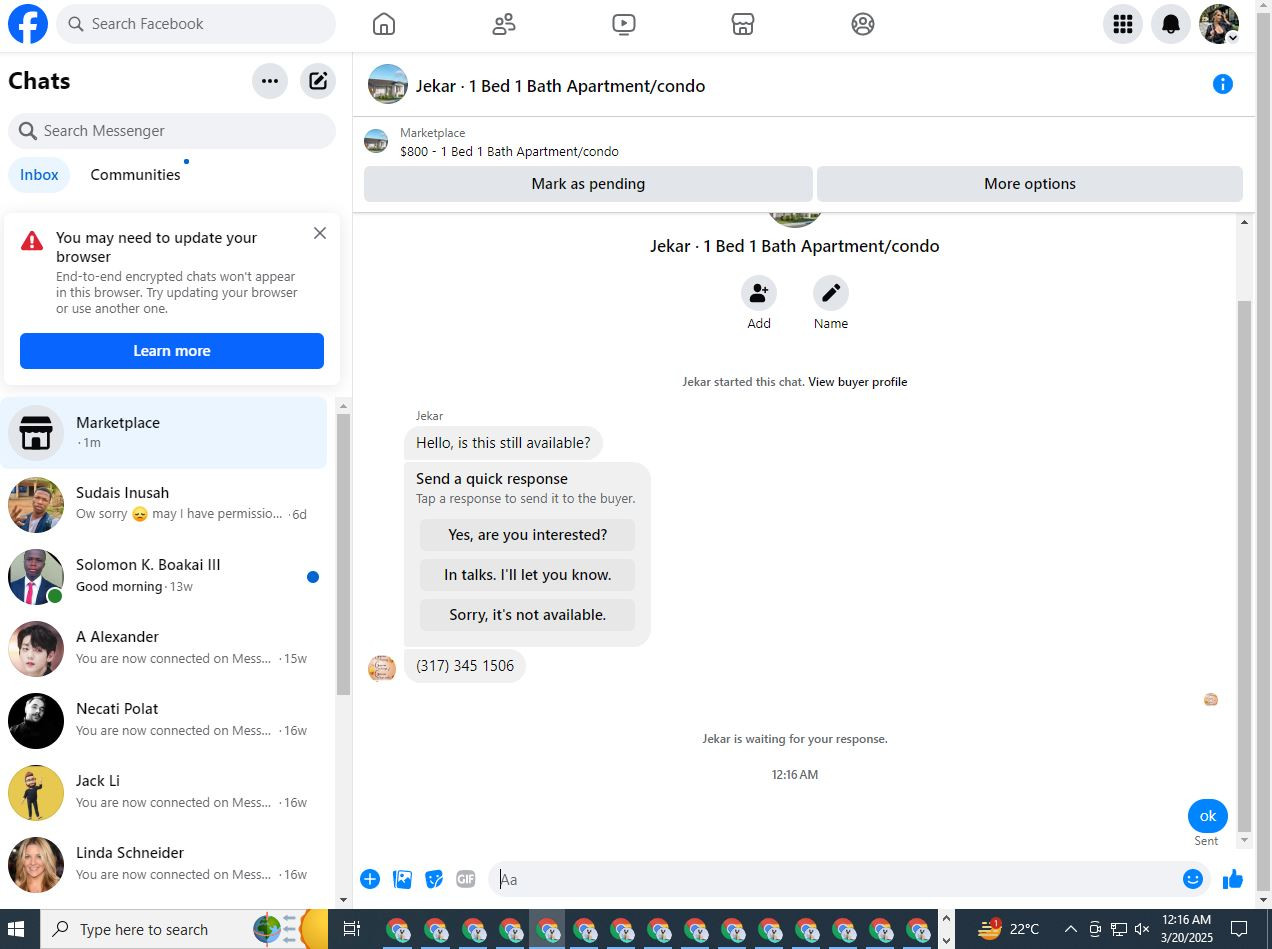Open the View buyer profile link
The height and width of the screenshot is (949, 1272).
click(x=857, y=382)
